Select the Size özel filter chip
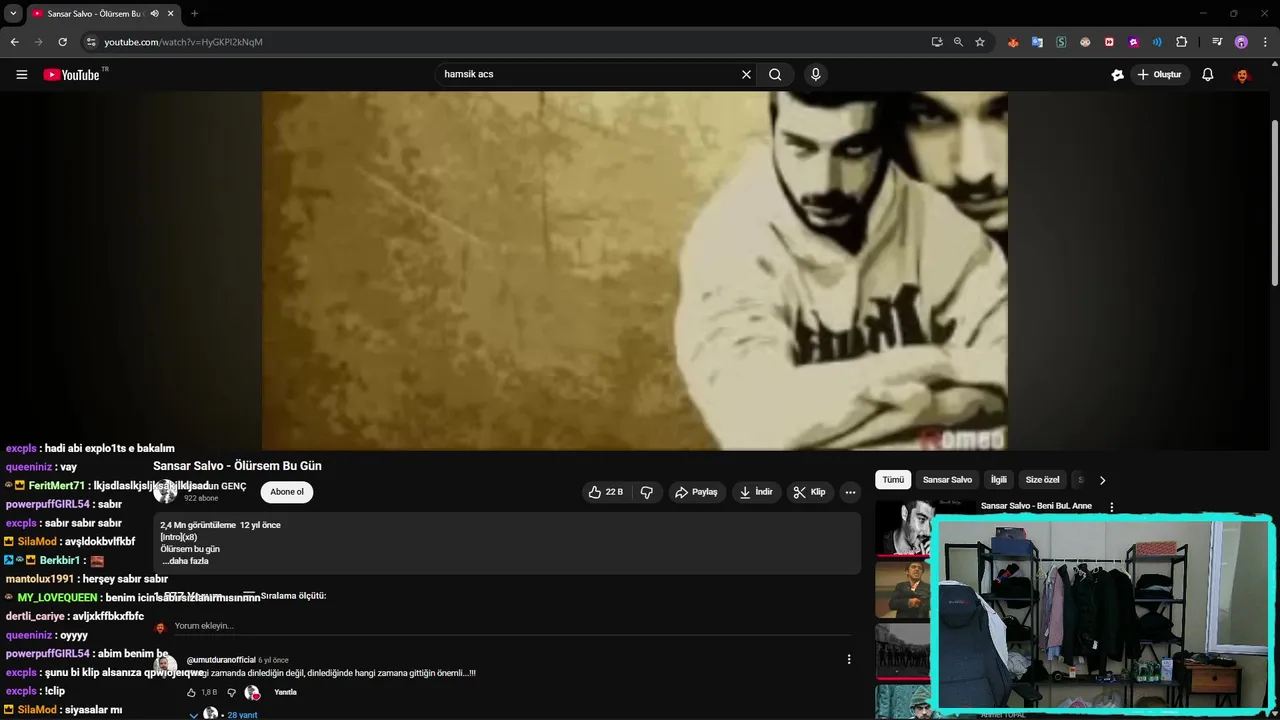 tap(1043, 480)
